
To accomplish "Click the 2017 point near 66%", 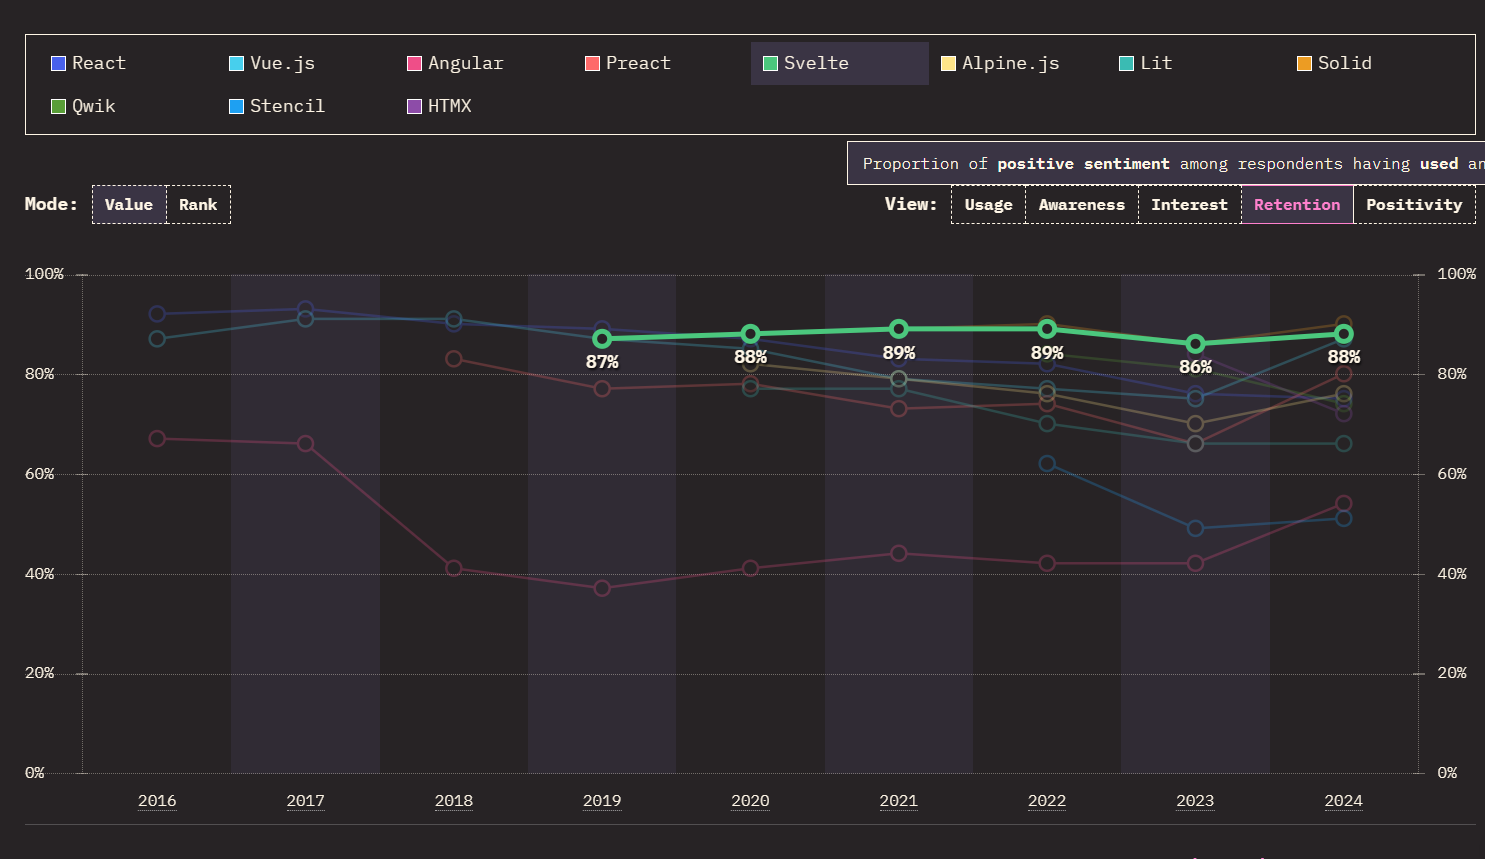I will (x=305, y=444).
